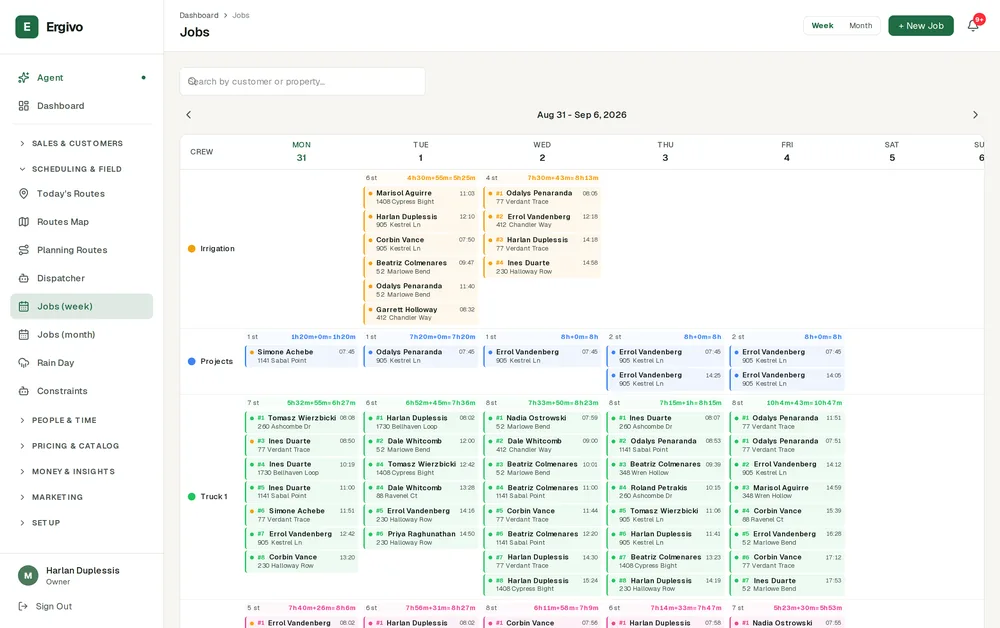Image resolution: width=1000 pixels, height=628 pixels.
Task: Focus the customer or property search field
Action: pyautogui.click(x=302, y=82)
